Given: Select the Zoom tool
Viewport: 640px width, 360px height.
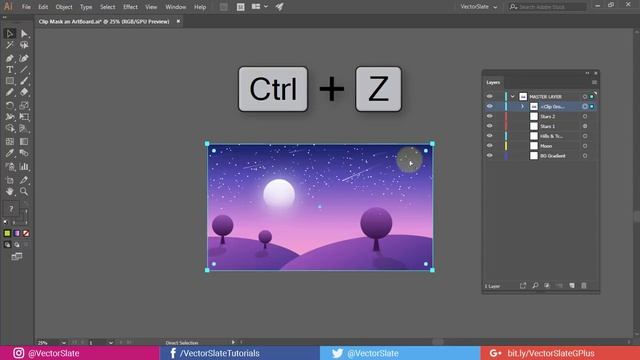Looking at the screenshot, I should [24, 191].
